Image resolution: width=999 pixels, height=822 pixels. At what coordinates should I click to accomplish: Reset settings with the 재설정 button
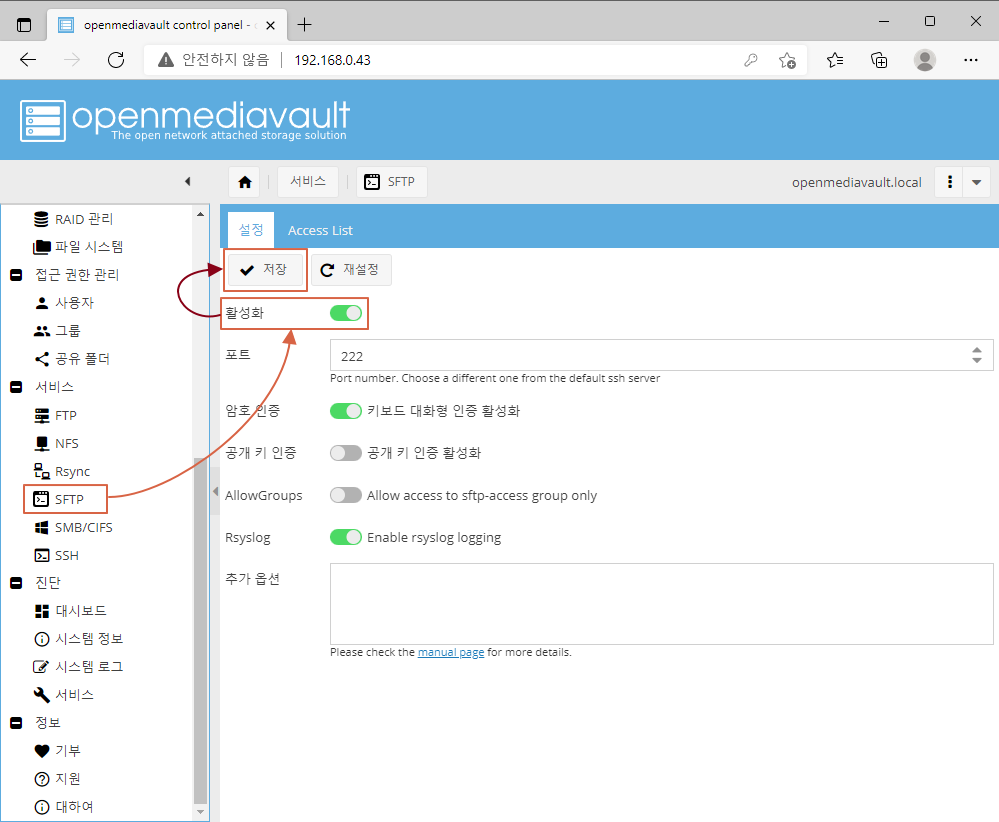tap(351, 270)
